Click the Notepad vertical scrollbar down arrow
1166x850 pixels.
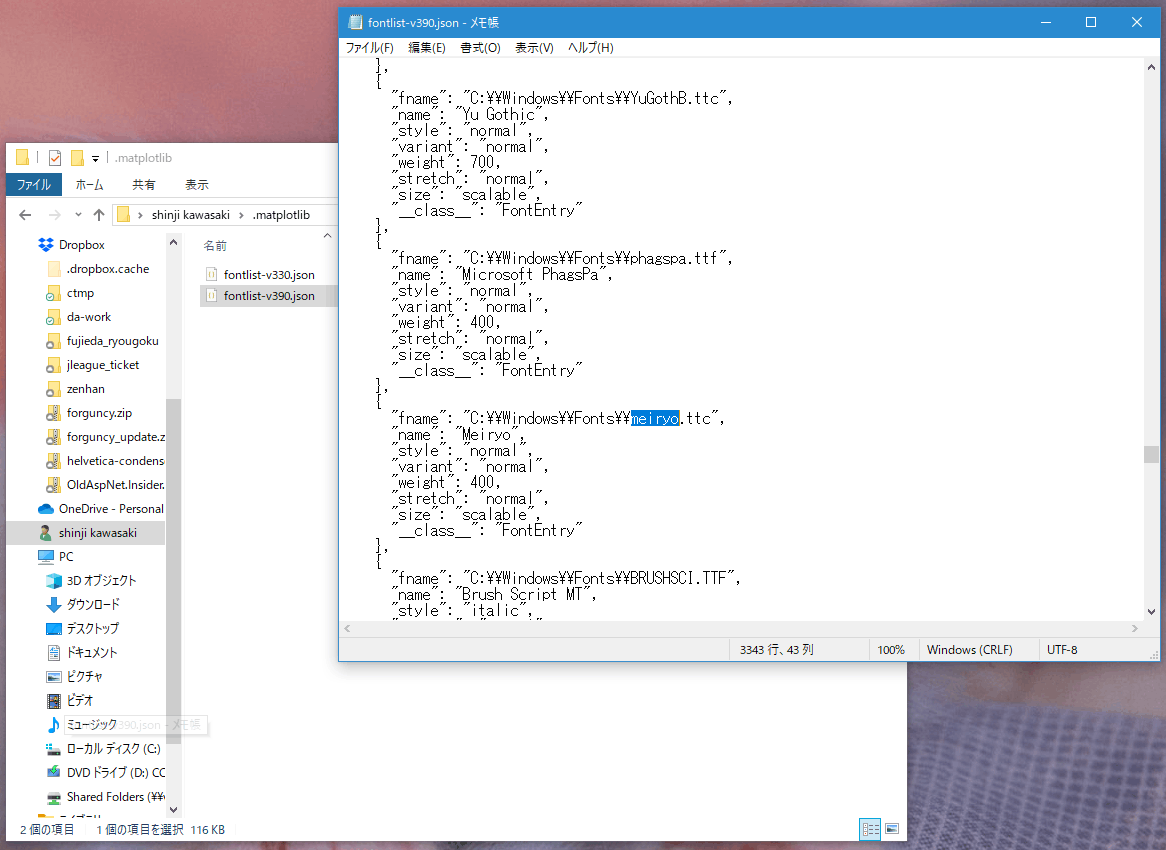(x=1150, y=611)
